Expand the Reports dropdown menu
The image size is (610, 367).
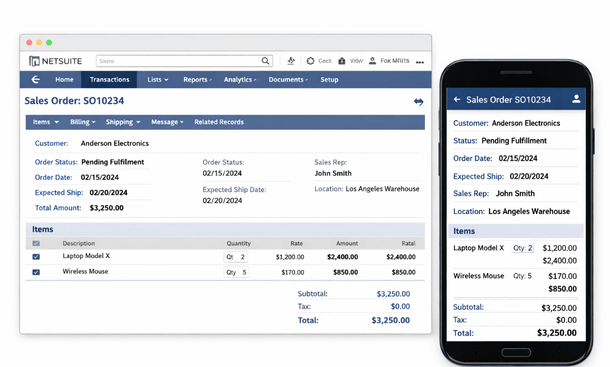pos(197,79)
